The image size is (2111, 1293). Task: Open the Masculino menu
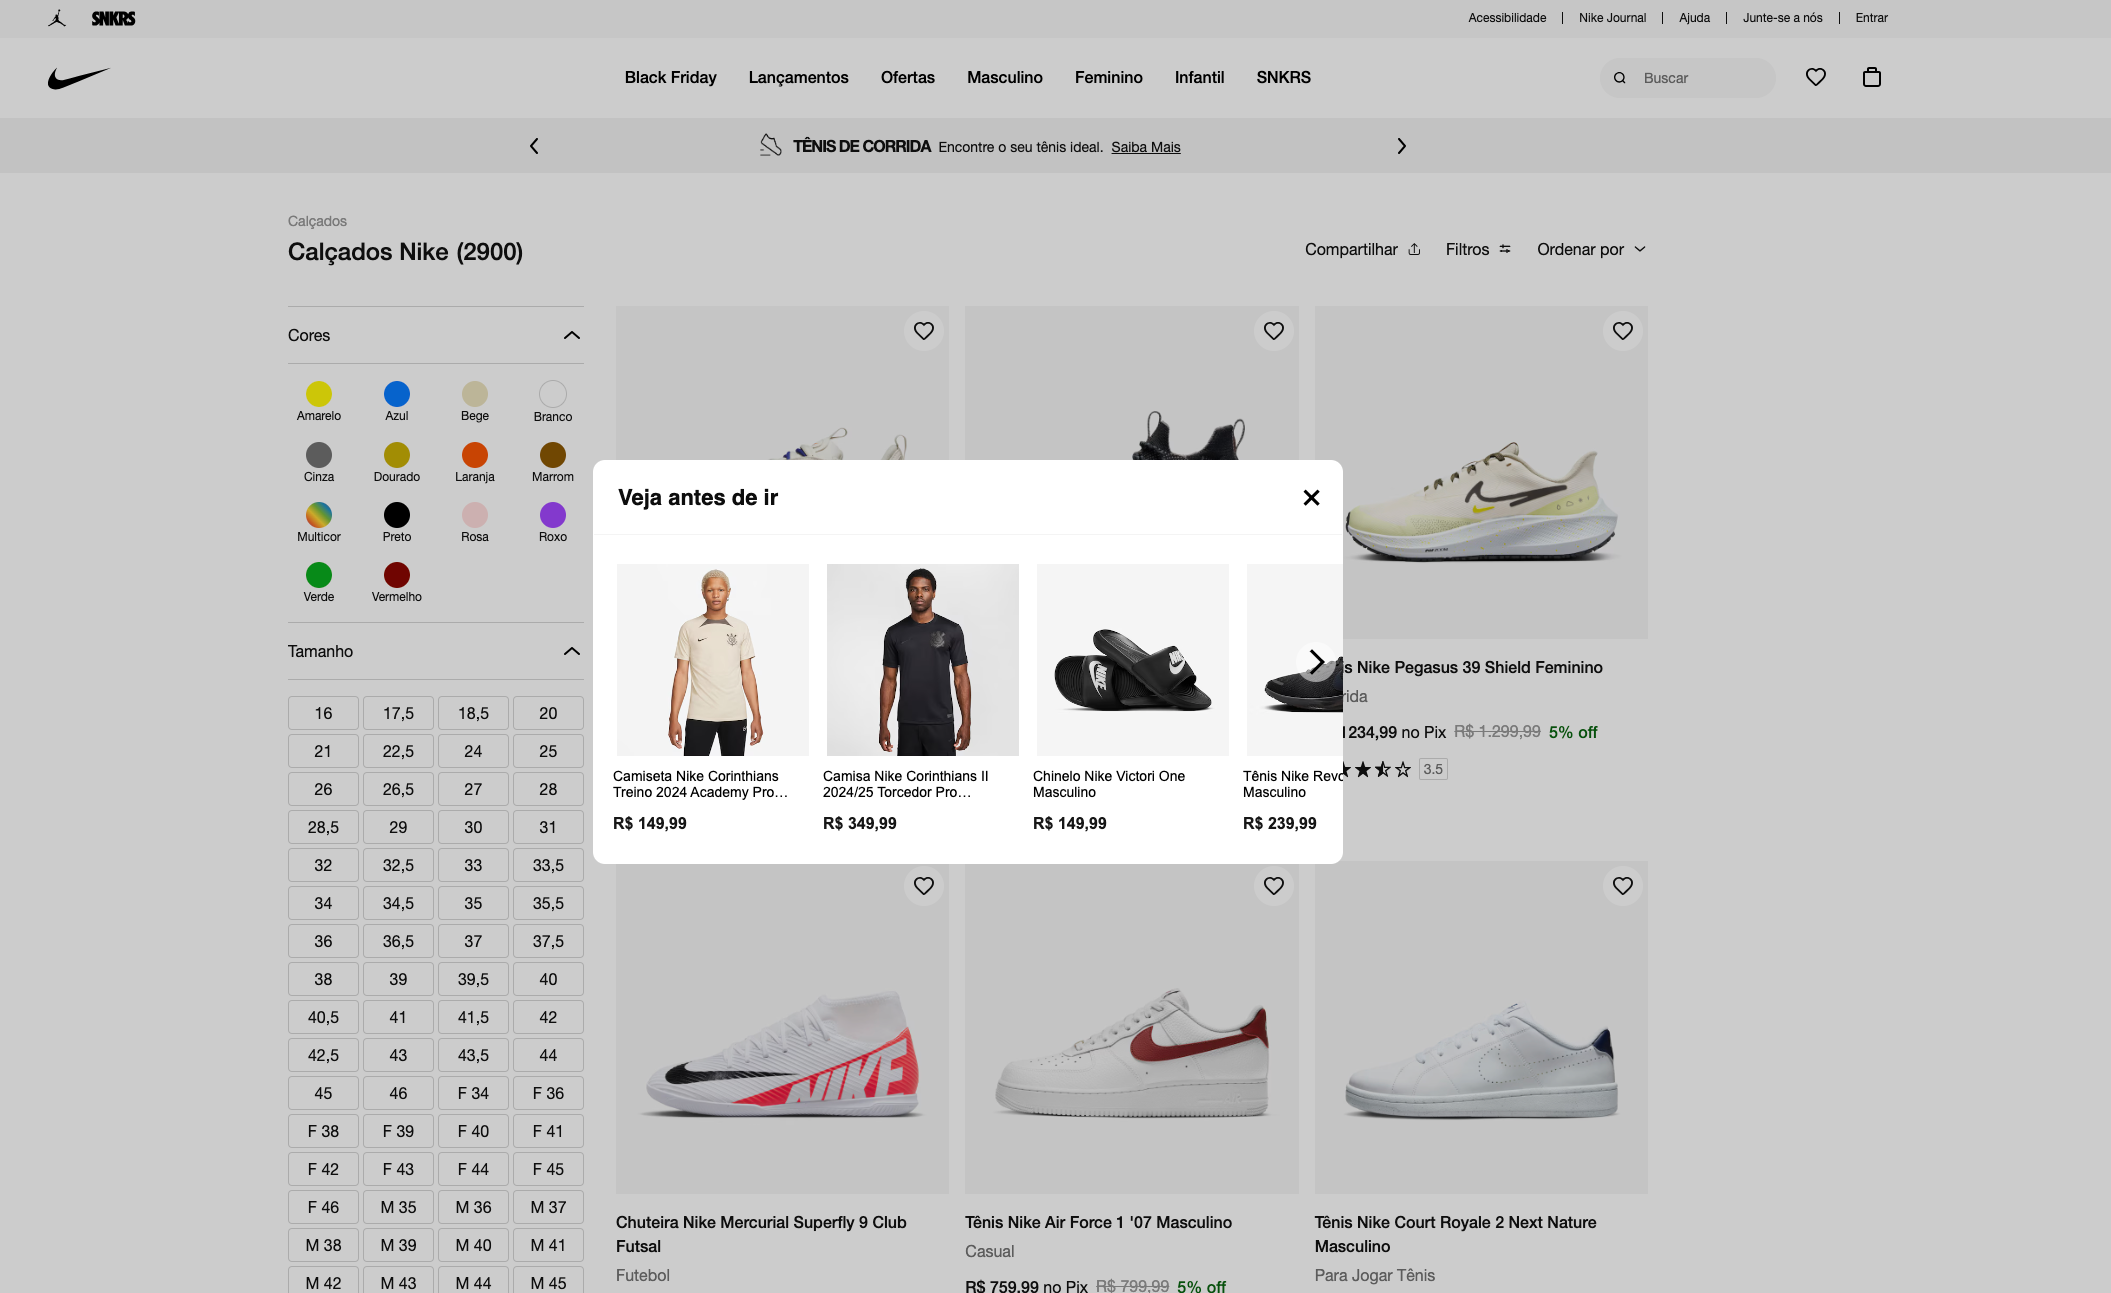[x=1004, y=77]
